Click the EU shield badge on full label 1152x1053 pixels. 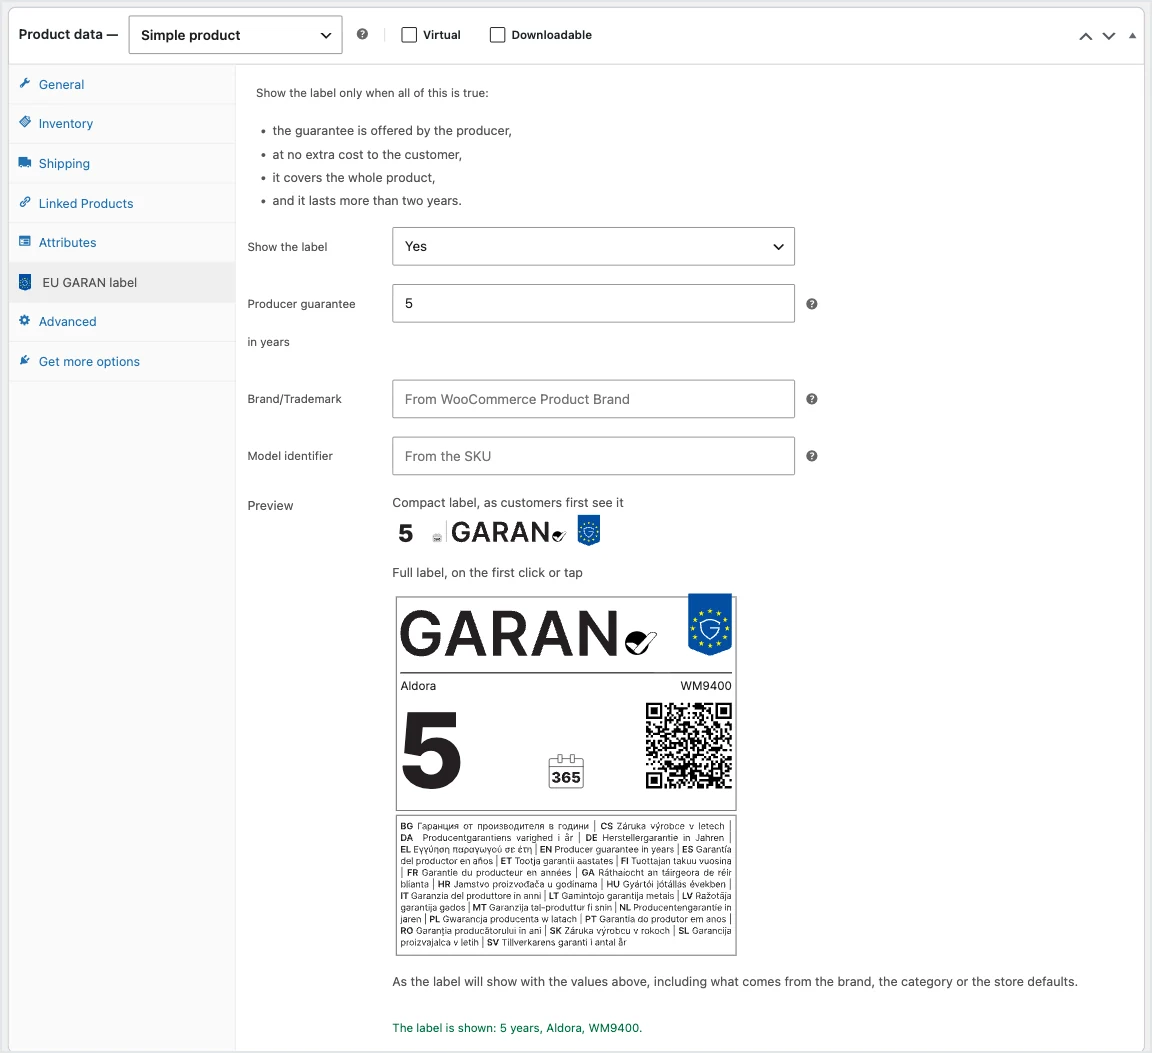(x=710, y=625)
